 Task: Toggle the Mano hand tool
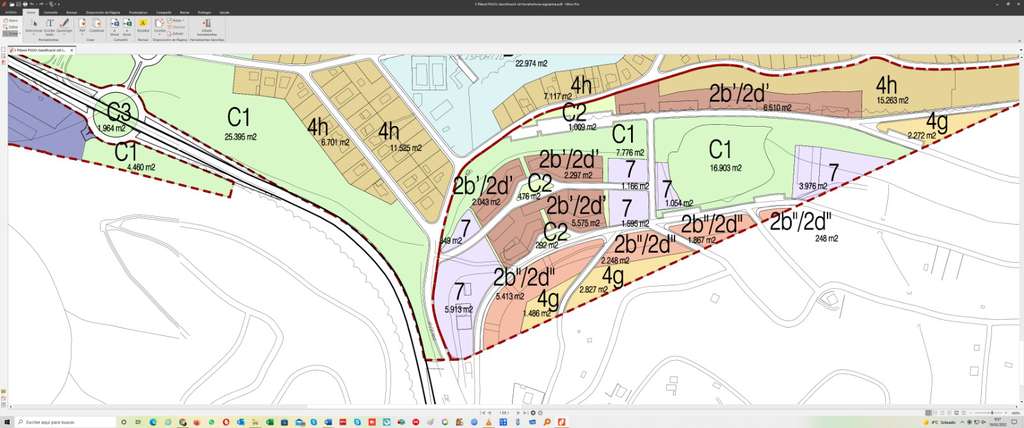click(11, 20)
